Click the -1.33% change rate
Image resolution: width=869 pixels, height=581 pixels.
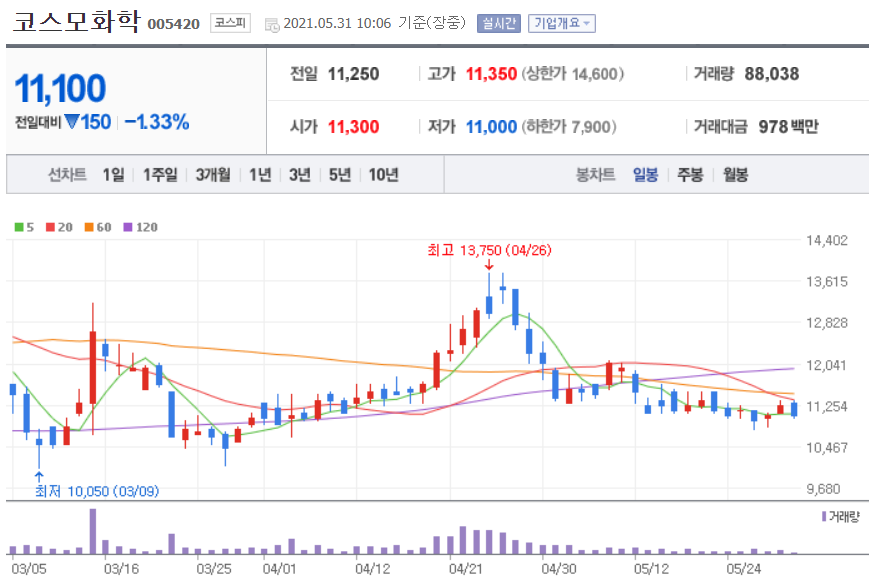coord(157,122)
